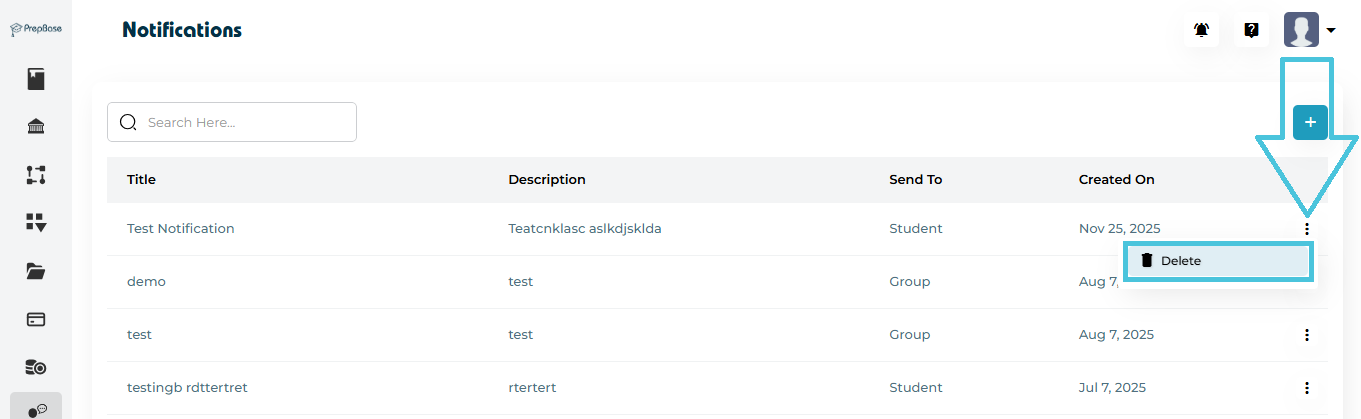Open the kebab menu for Test Notification row
Screen dimensions: 1361x419
pos(1306,228)
